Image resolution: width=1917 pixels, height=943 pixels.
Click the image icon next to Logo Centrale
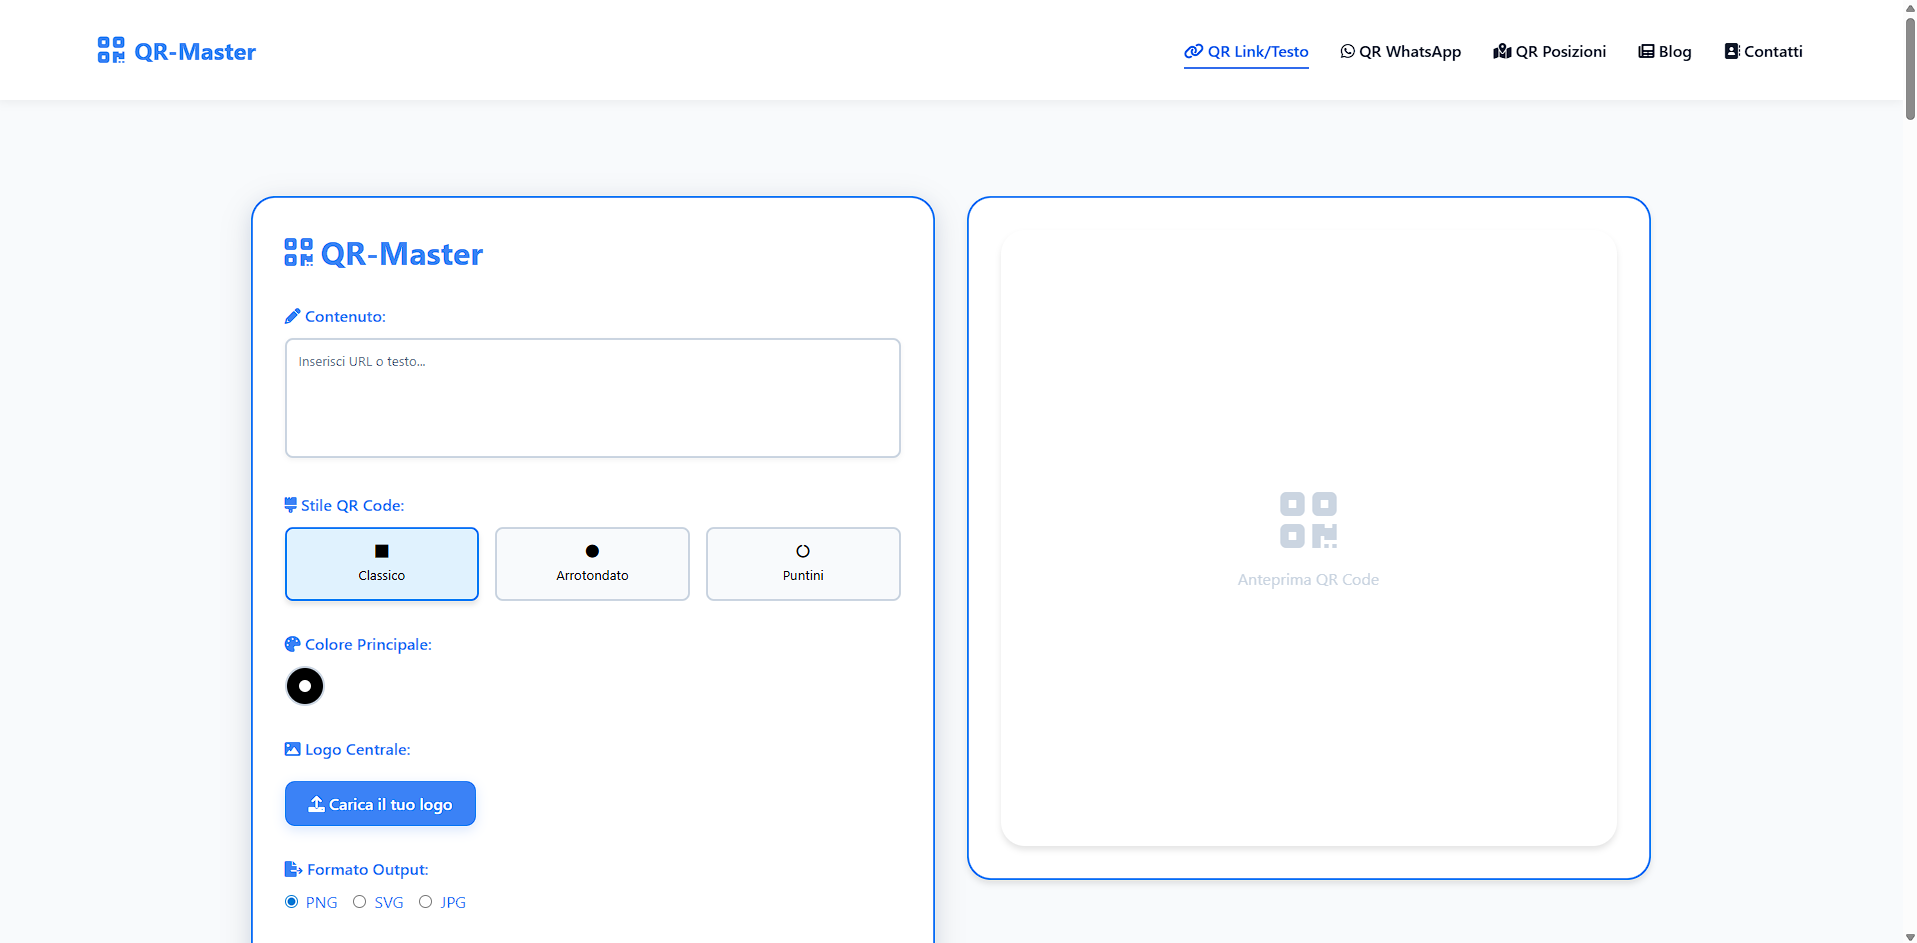292,749
